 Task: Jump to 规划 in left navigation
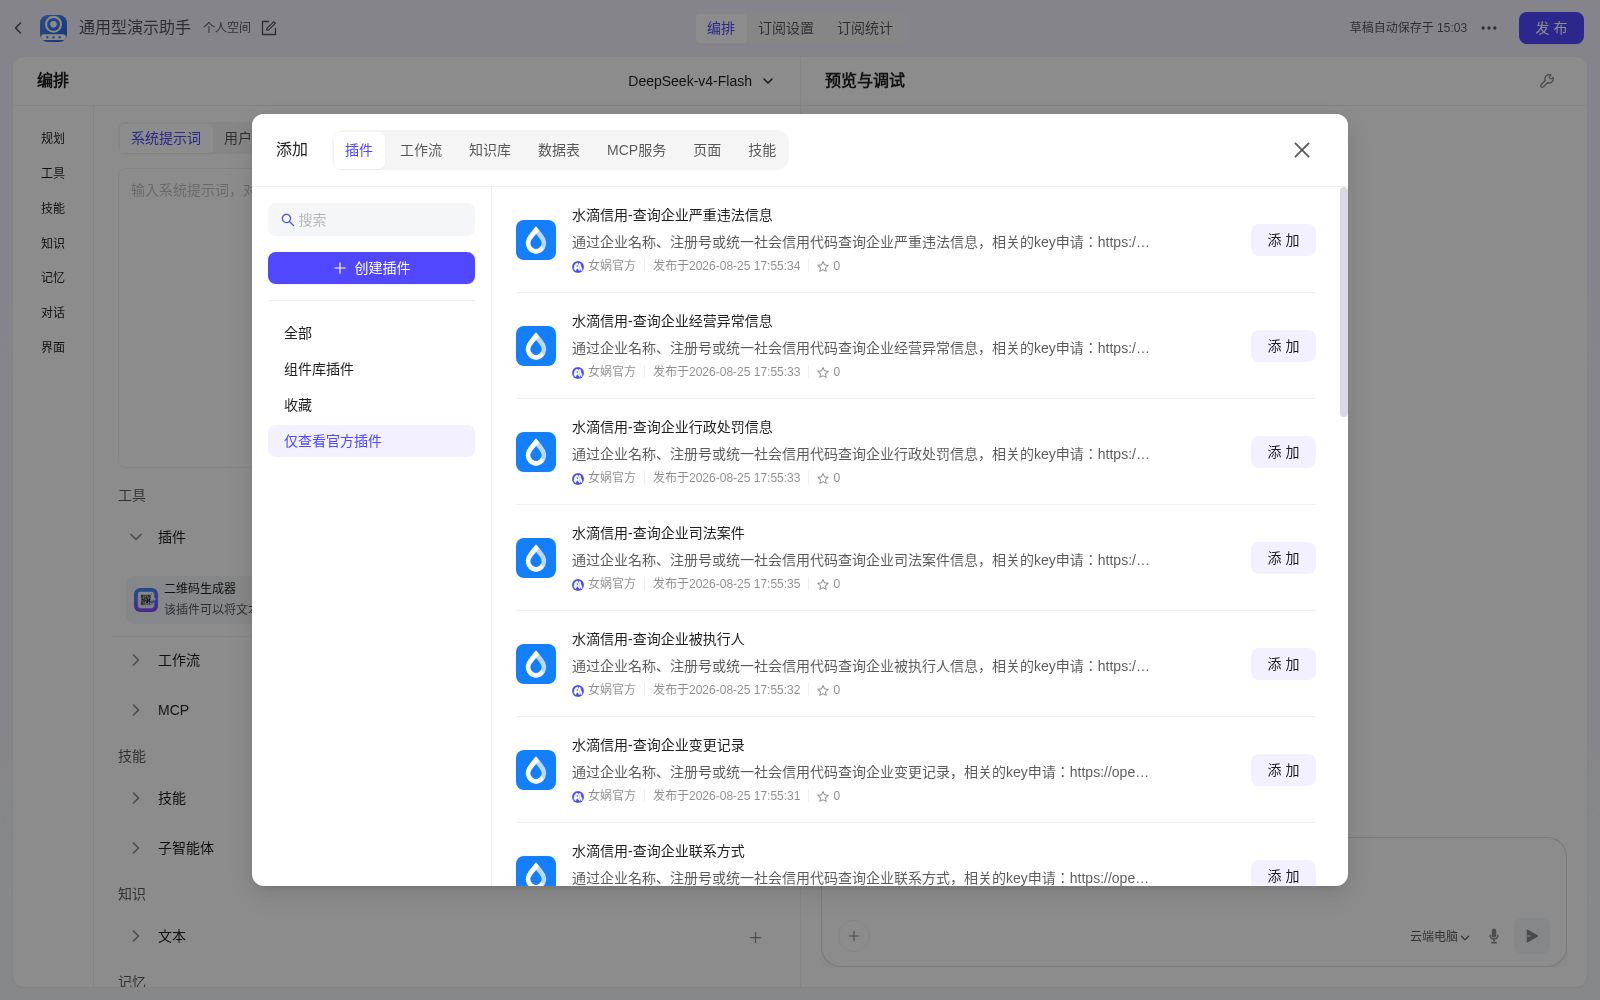coord(53,138)
